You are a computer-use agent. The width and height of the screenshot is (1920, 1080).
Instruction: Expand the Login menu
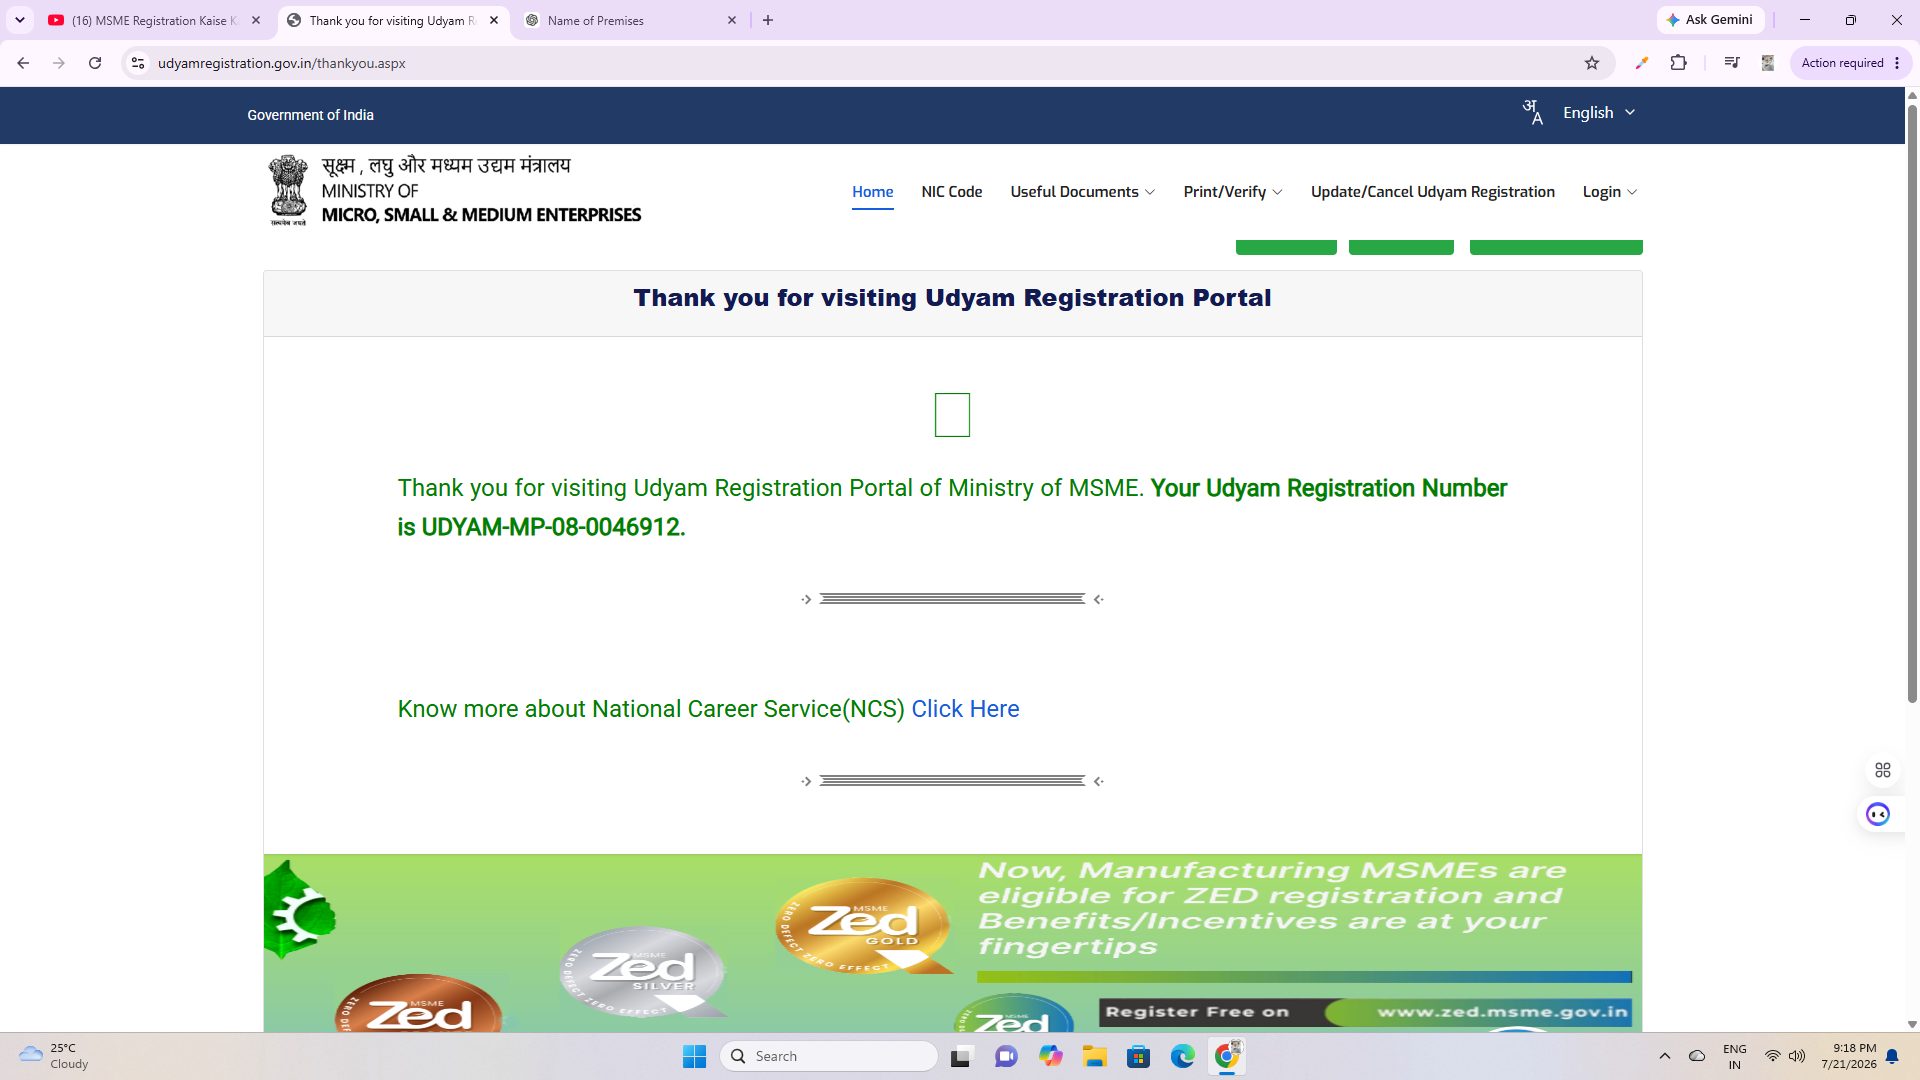pyautogui.click(x=1610, y=192)
